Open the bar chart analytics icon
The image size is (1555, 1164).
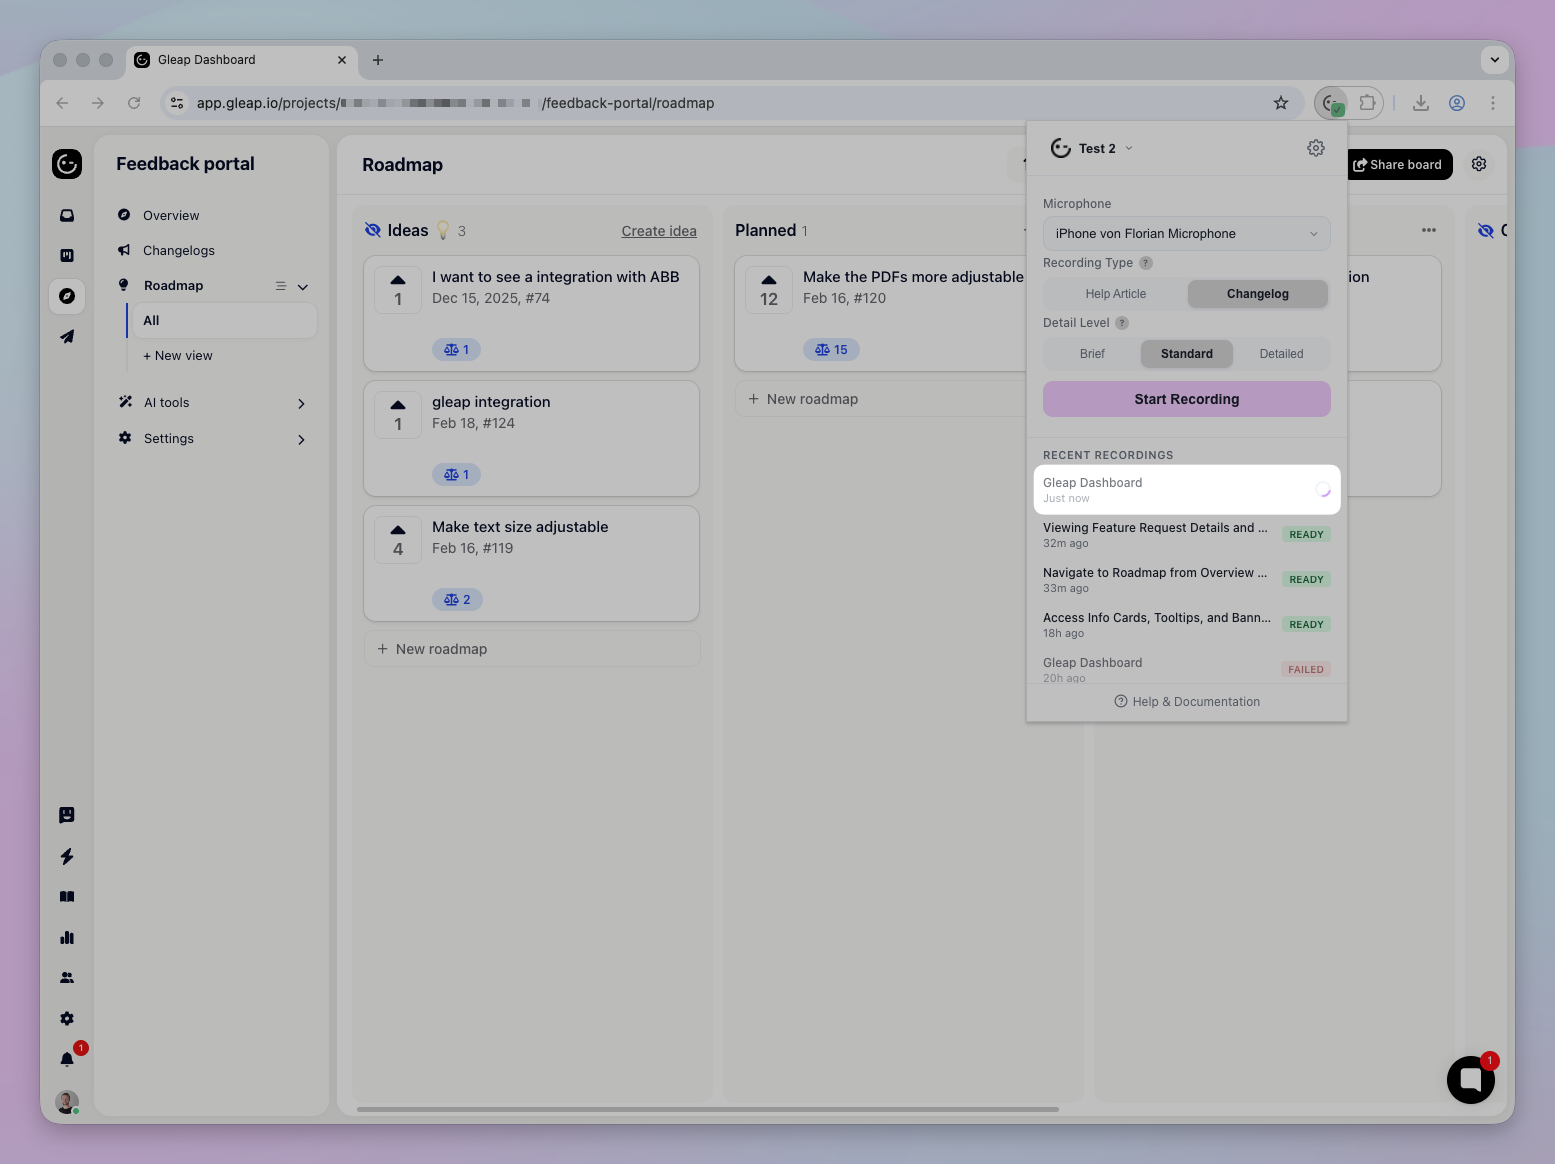coord(67,937)
